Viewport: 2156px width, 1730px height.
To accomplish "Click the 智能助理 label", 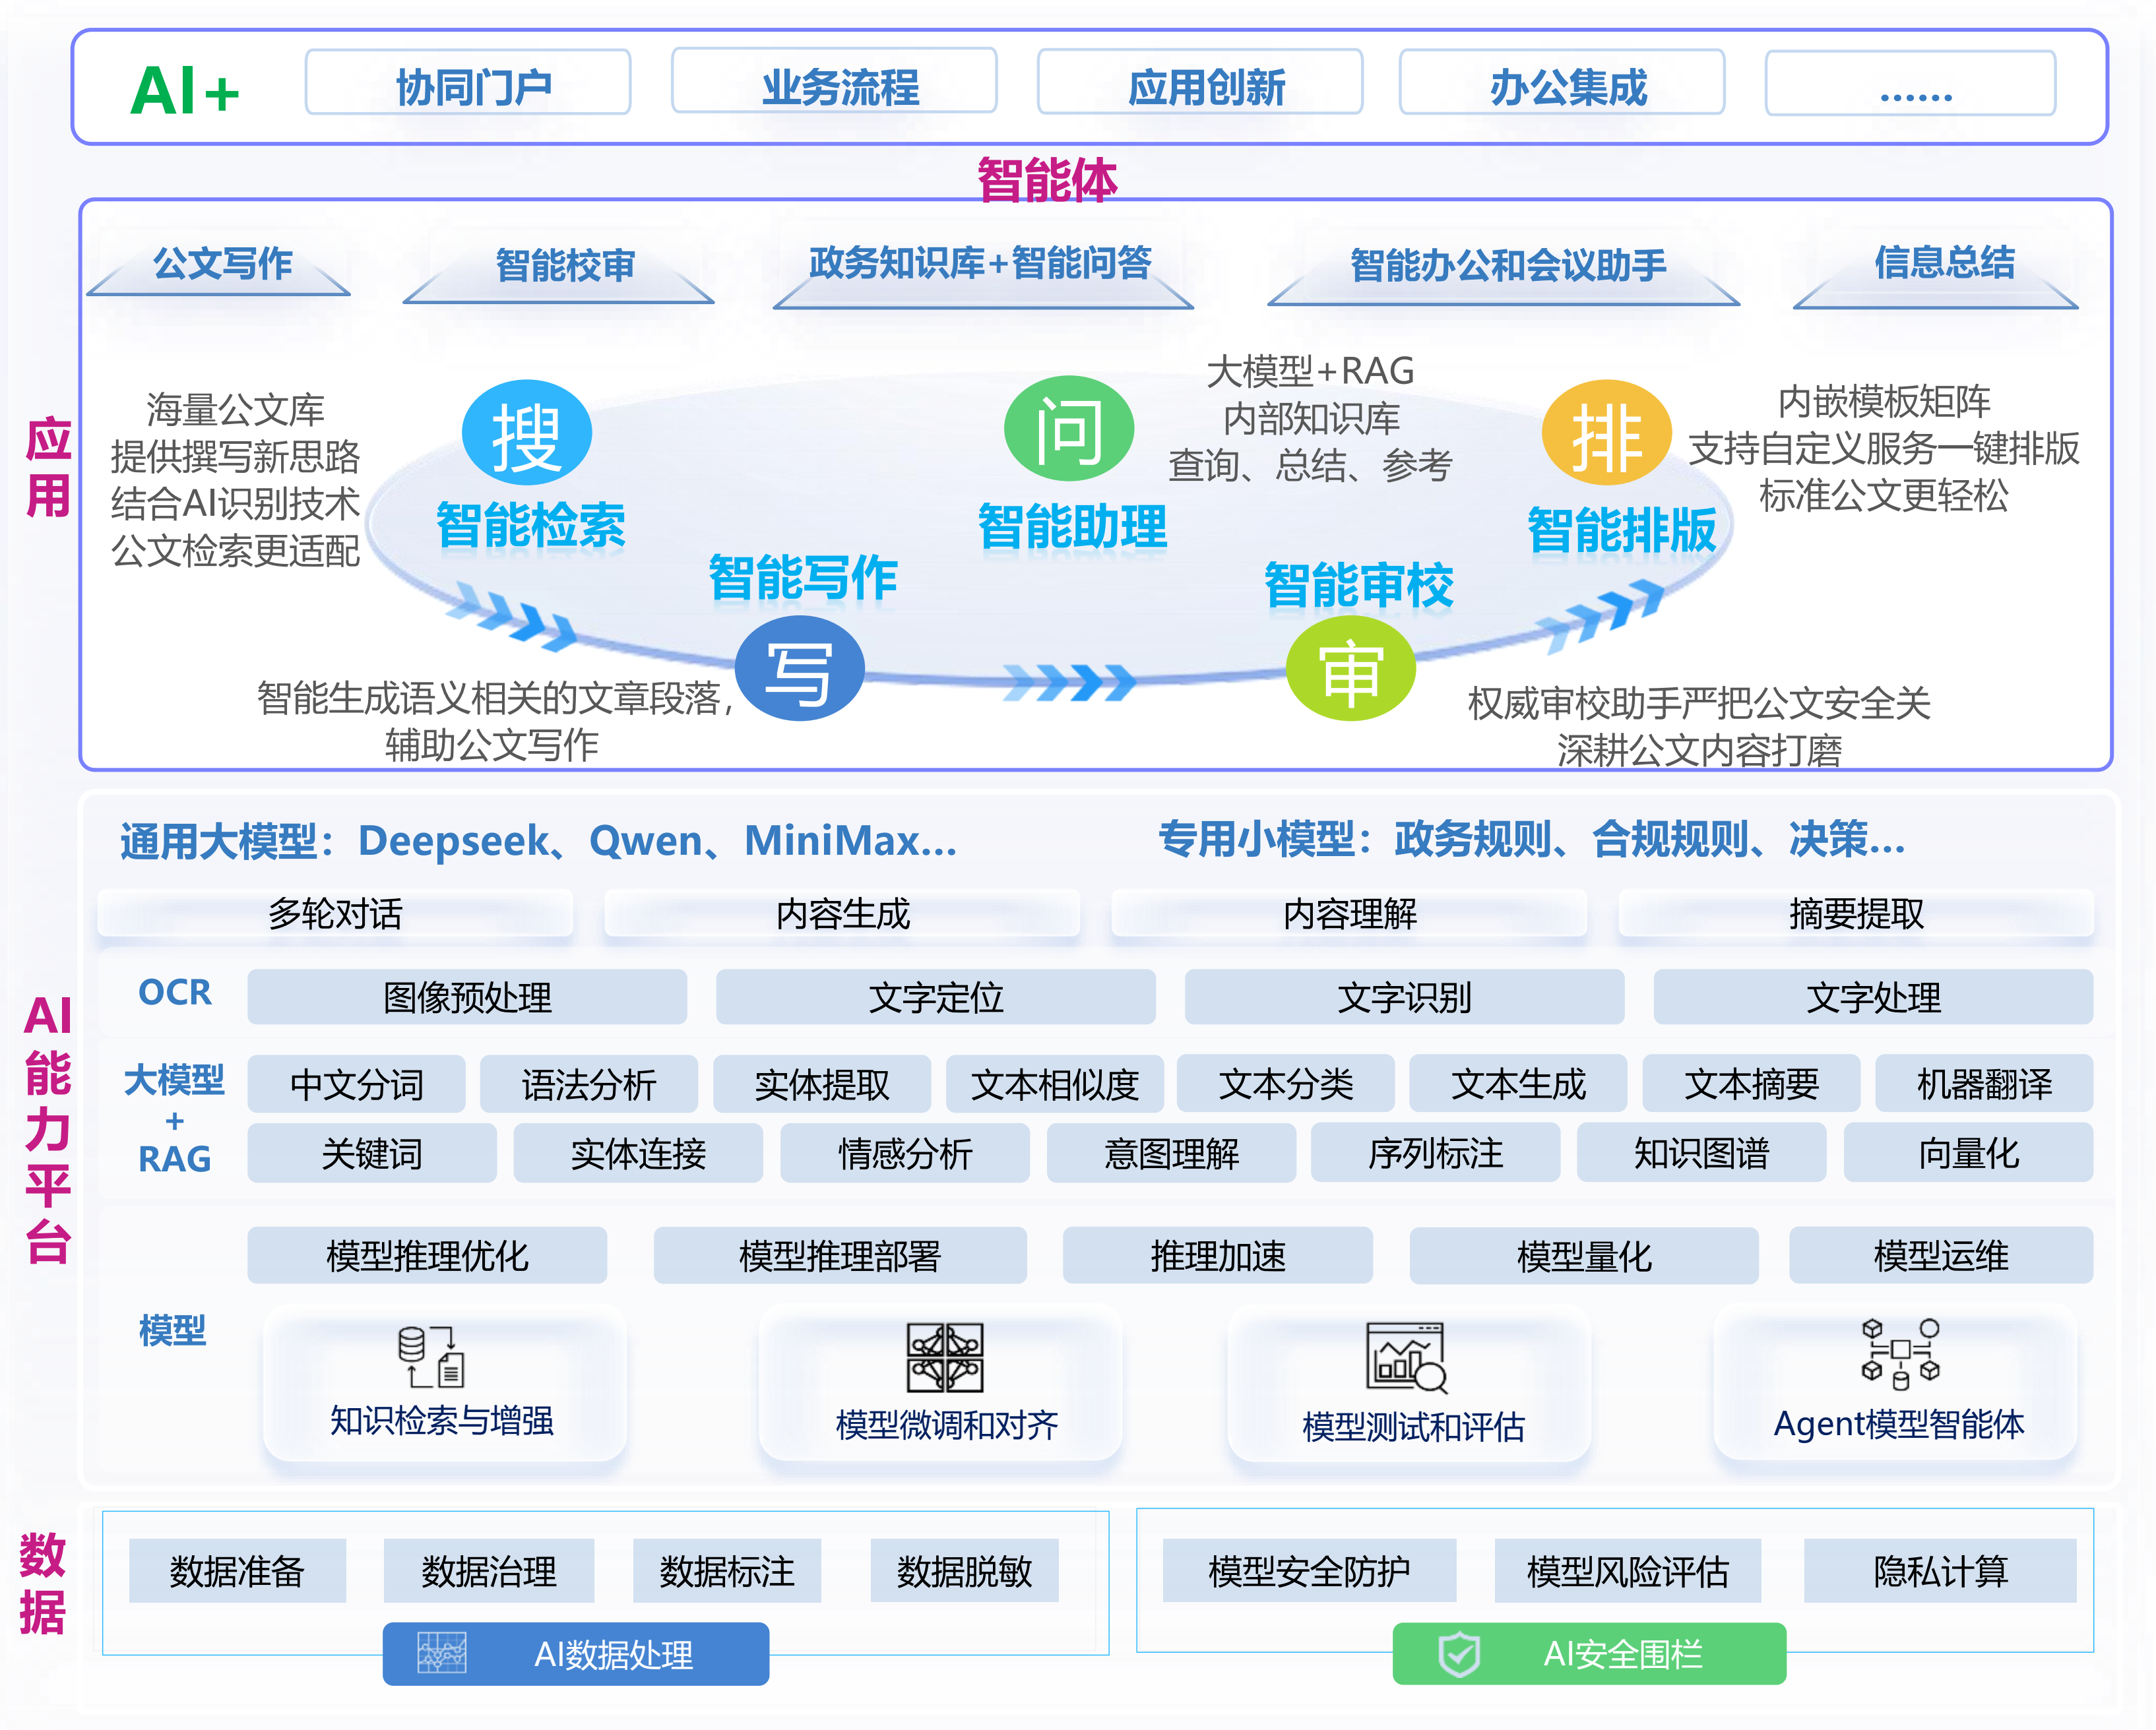I will [x=1072, y=528].
